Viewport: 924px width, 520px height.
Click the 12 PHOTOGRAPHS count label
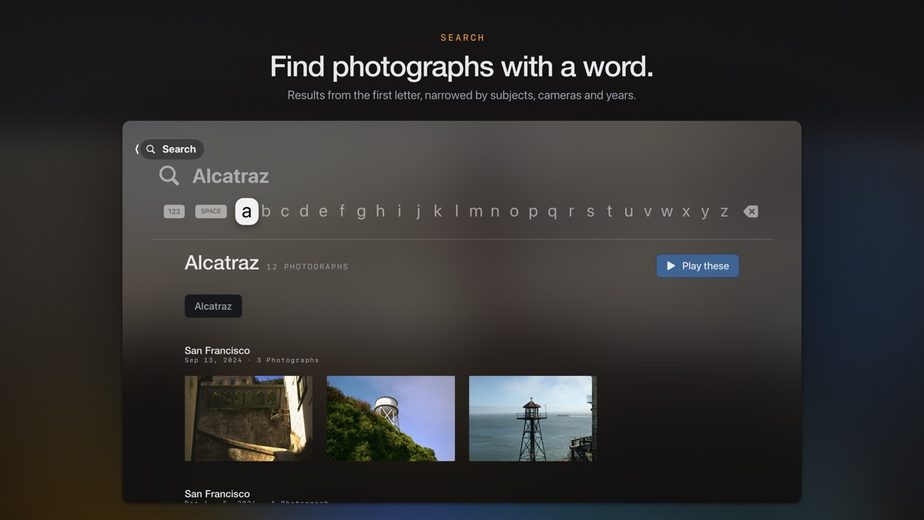[x=307, y=267]
